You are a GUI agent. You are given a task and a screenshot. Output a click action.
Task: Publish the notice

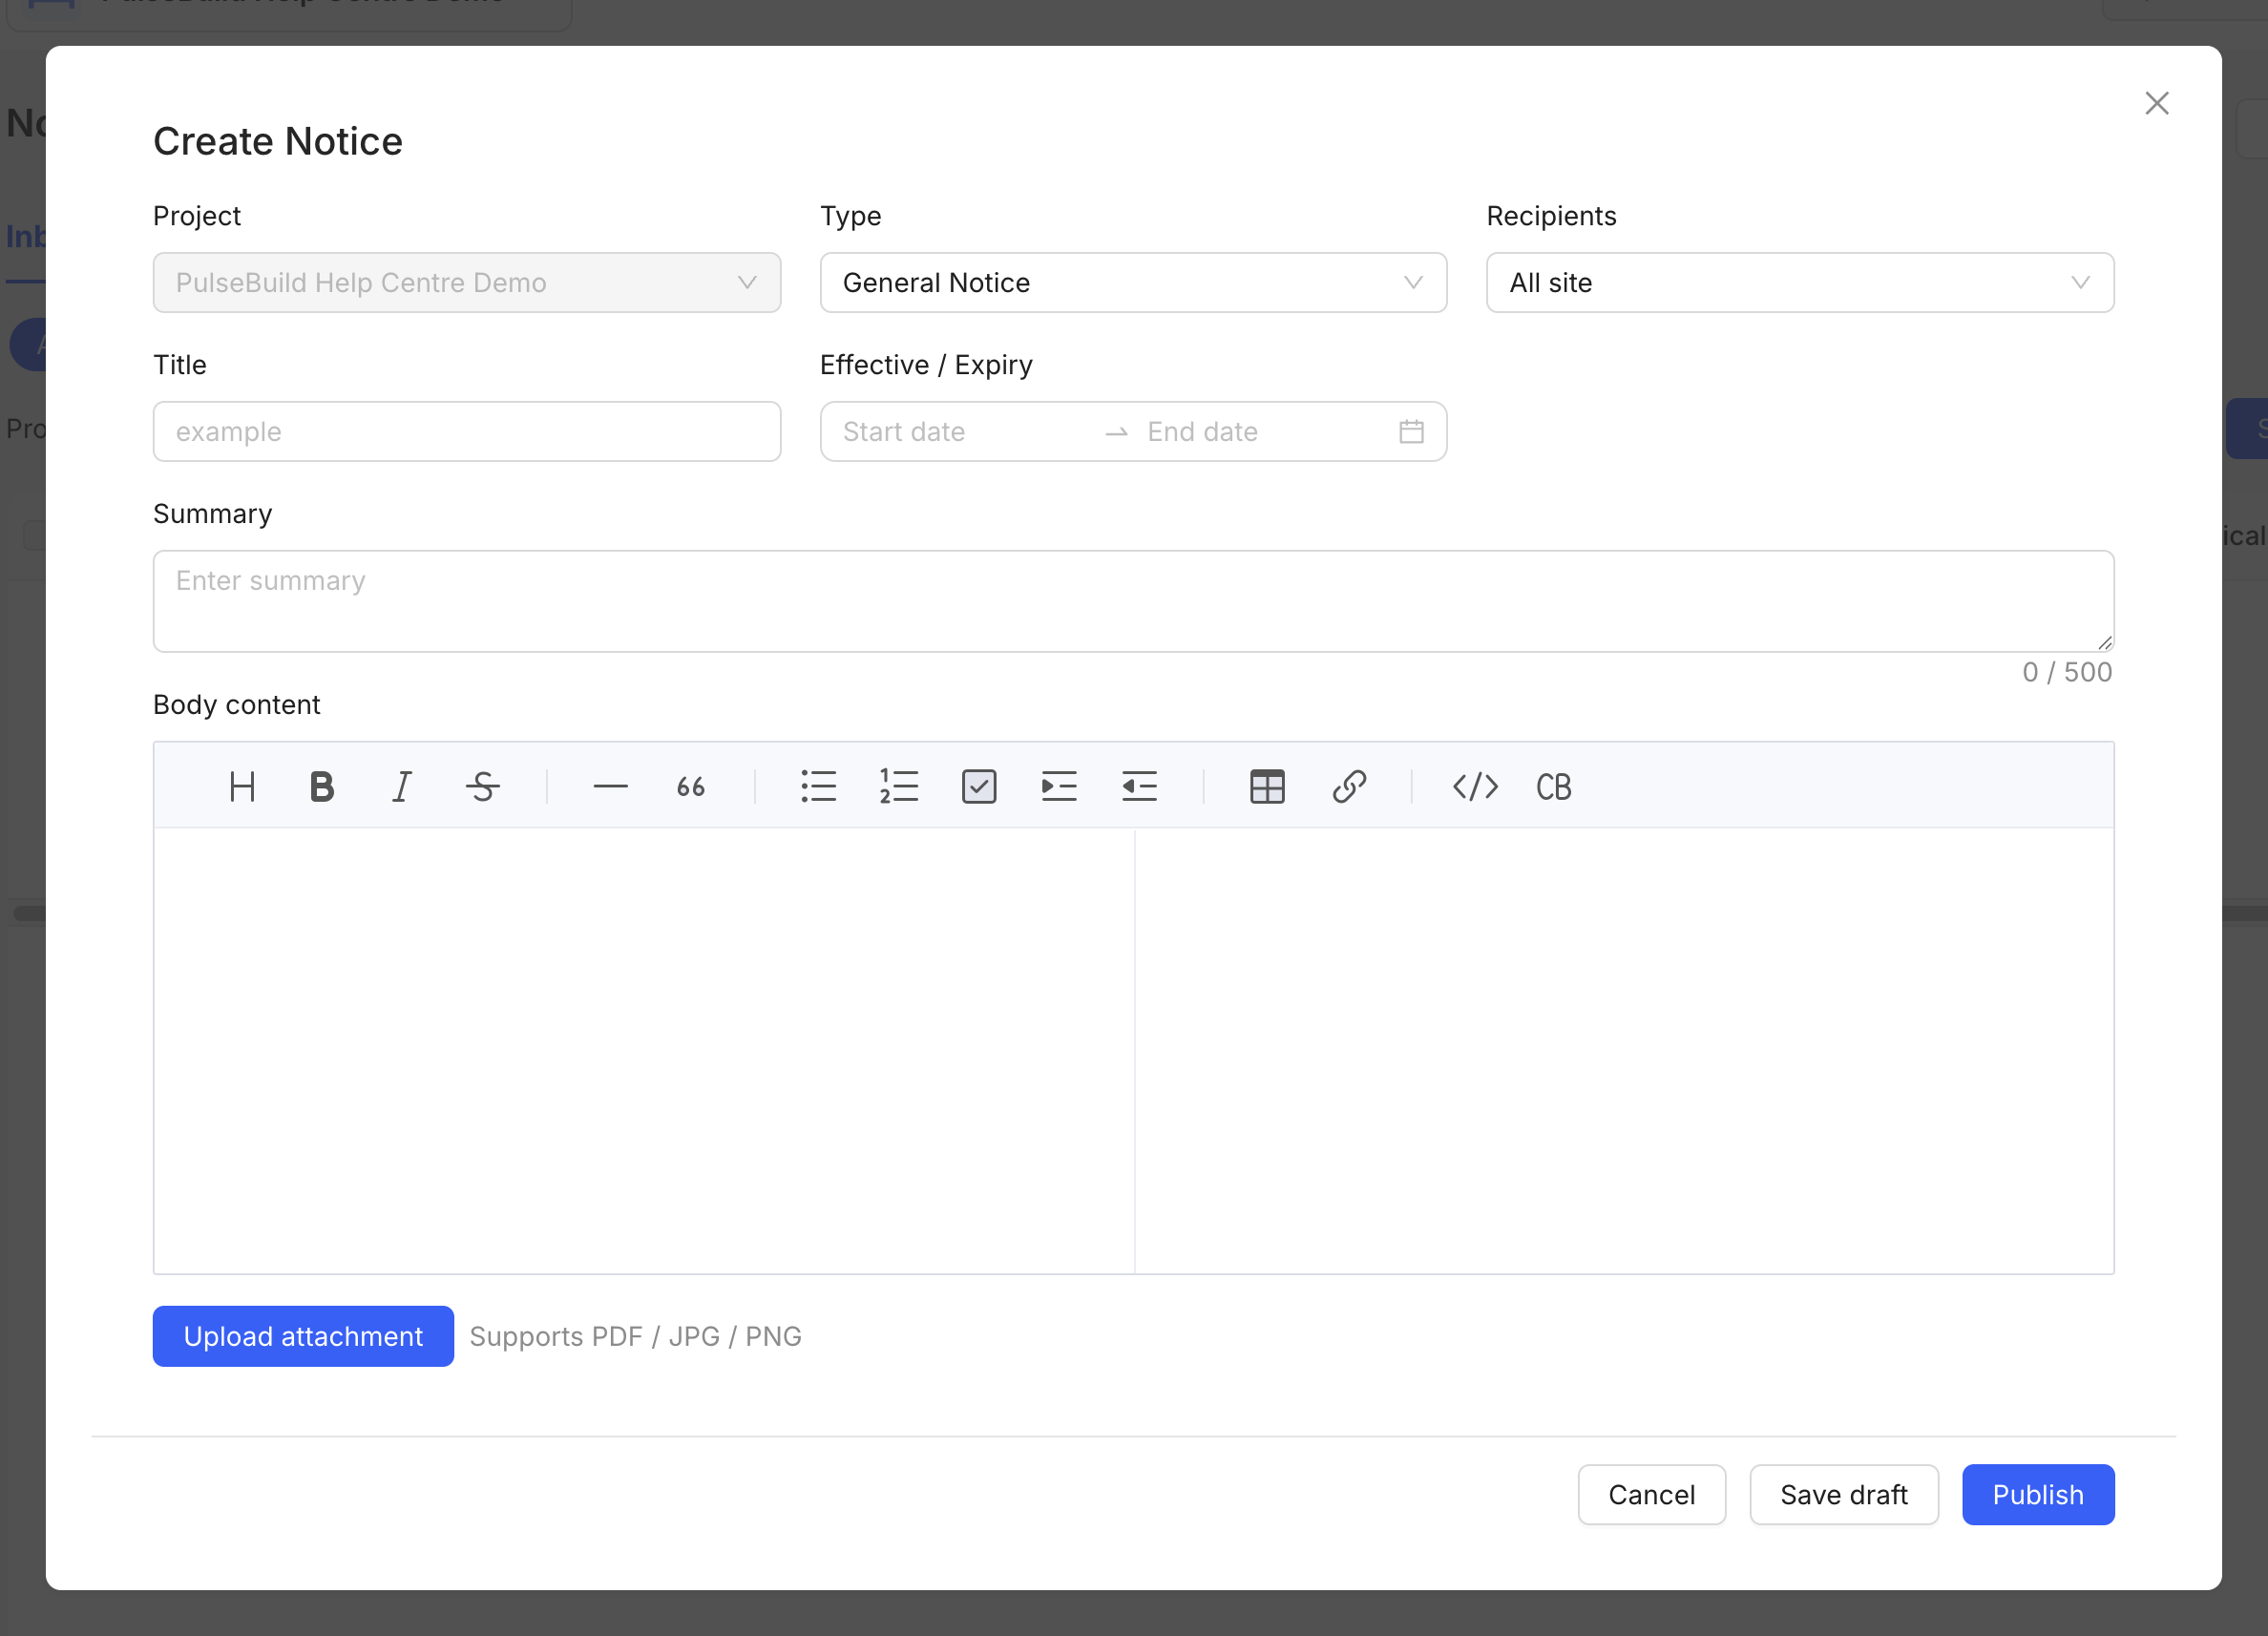pos(2038,1495)
